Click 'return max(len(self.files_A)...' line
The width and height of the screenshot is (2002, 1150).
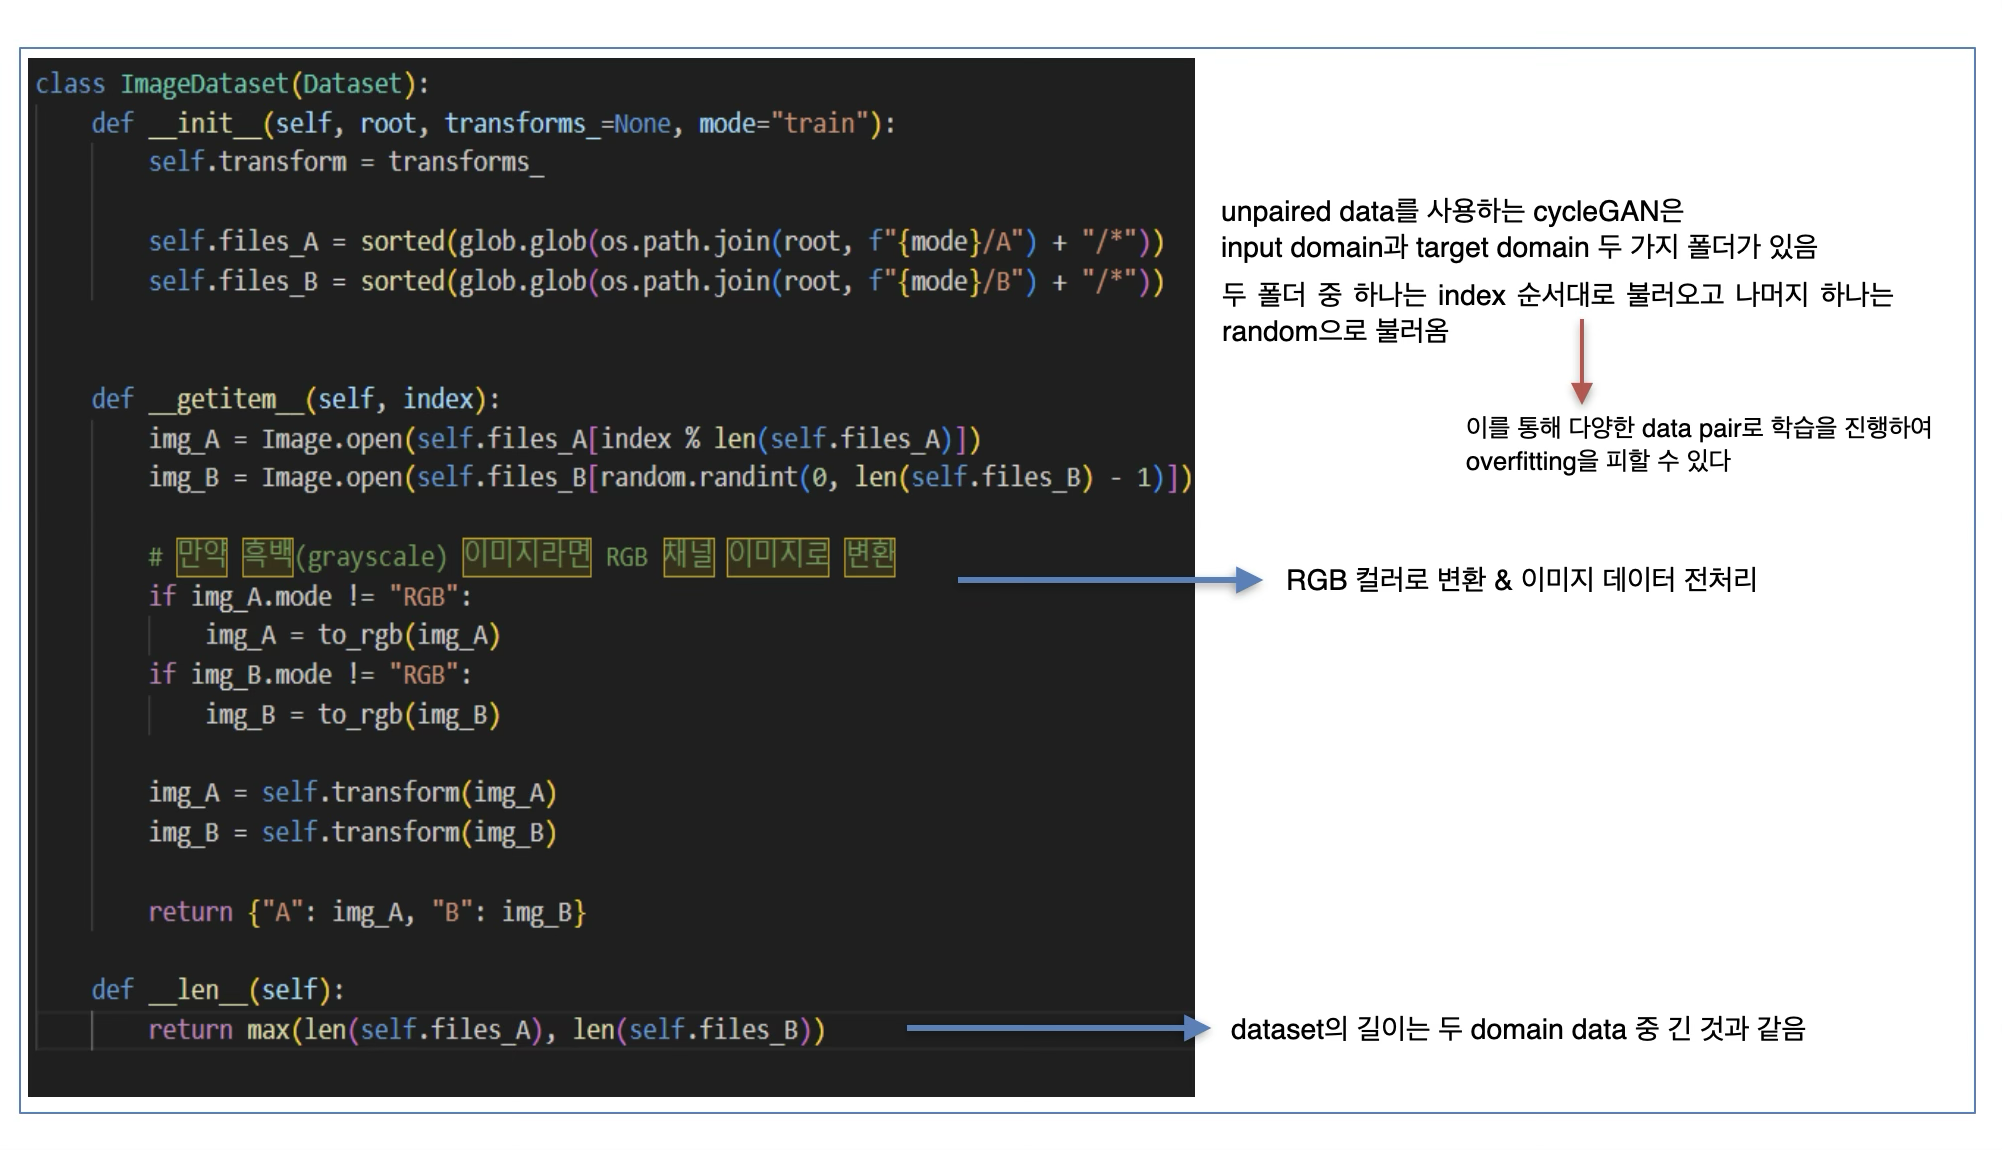486,1030
